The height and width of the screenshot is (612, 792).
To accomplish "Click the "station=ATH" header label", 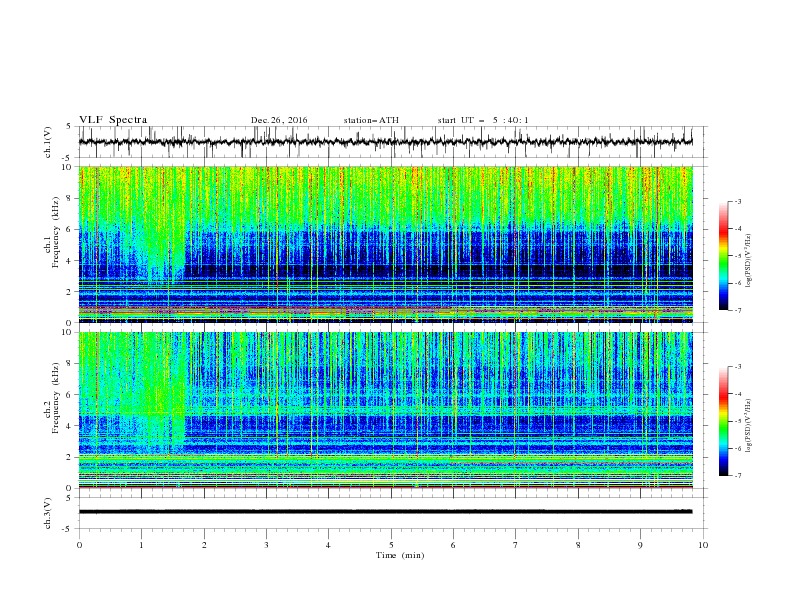I will coord(371,120).
